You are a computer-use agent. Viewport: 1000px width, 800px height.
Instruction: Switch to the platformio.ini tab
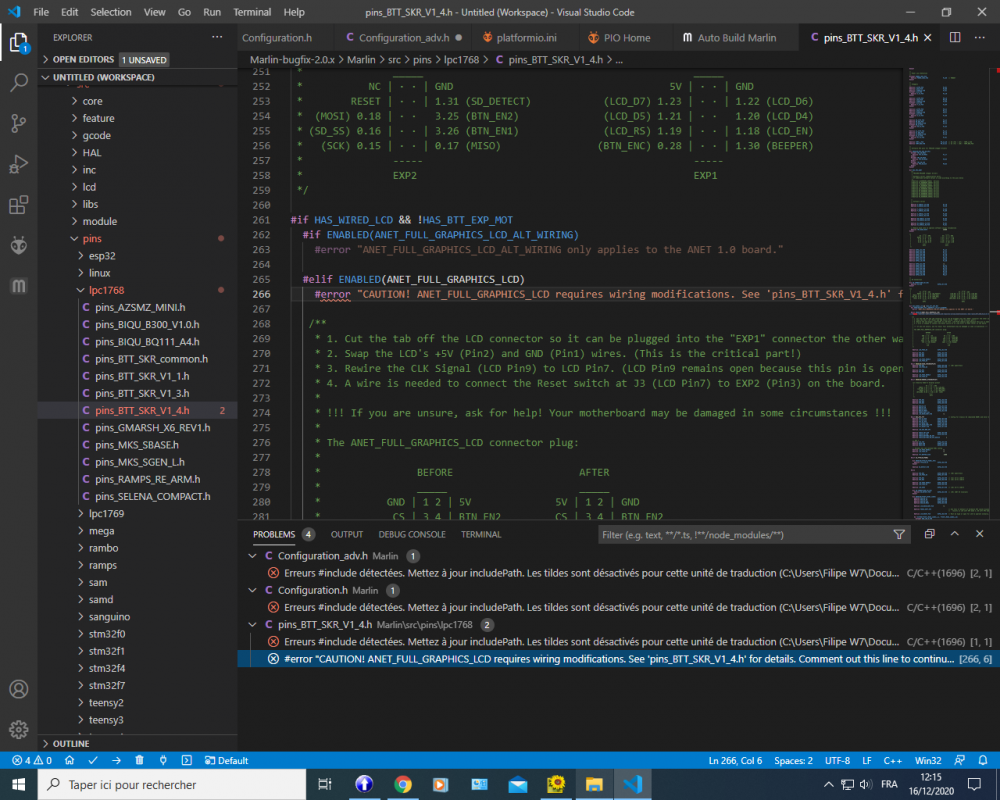[x=527, y=37]
